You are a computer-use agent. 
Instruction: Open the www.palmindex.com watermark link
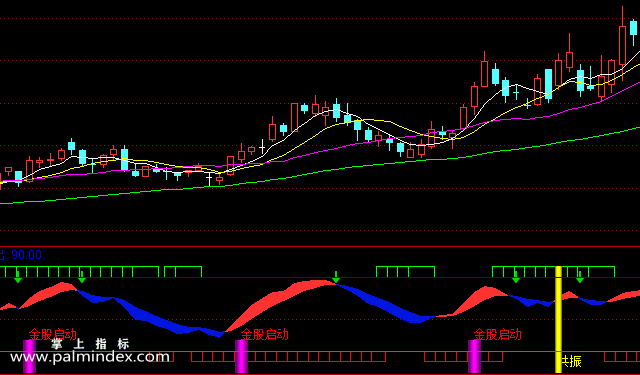(x=90, y=357)
